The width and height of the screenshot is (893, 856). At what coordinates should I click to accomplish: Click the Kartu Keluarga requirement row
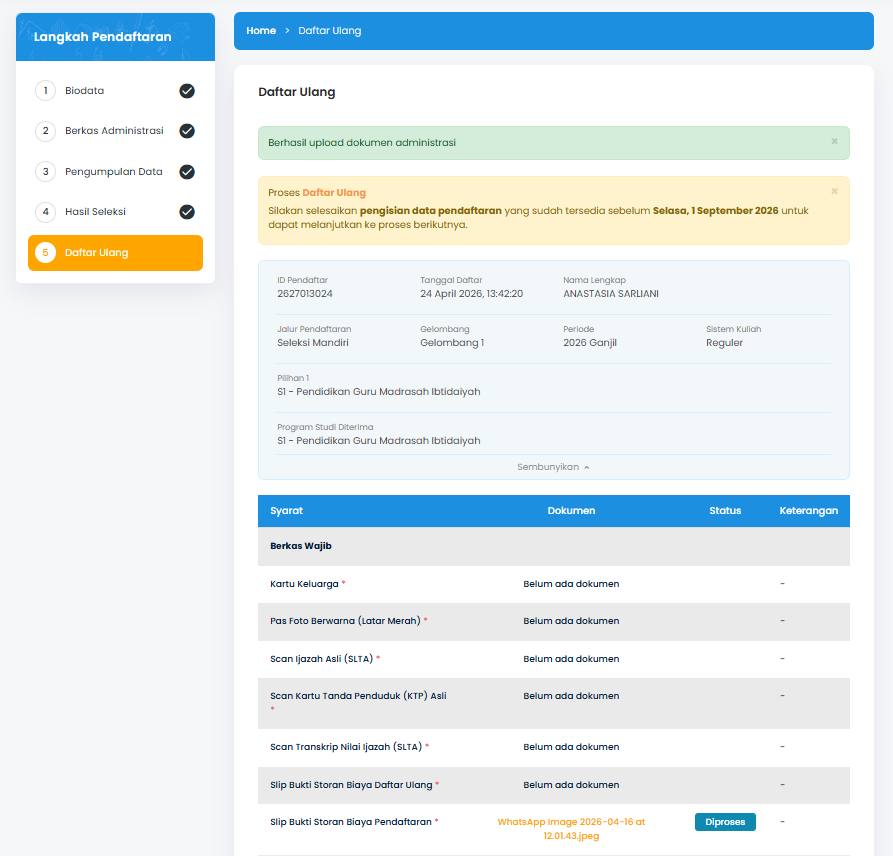pyautogui.click(x=307, y=584)
